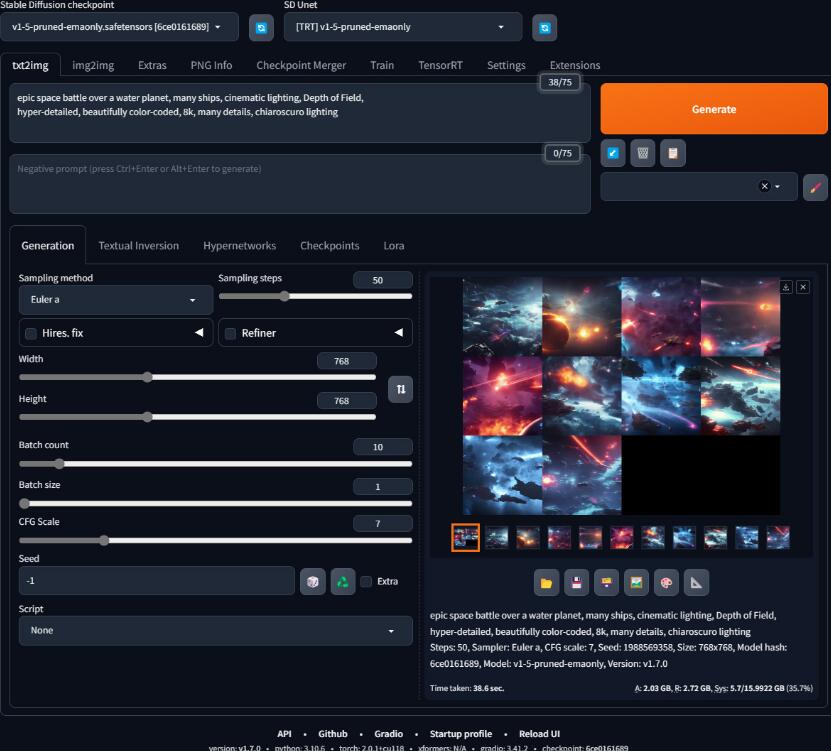Open images output folder icon
Screen dimensions: 831x751
546,582
